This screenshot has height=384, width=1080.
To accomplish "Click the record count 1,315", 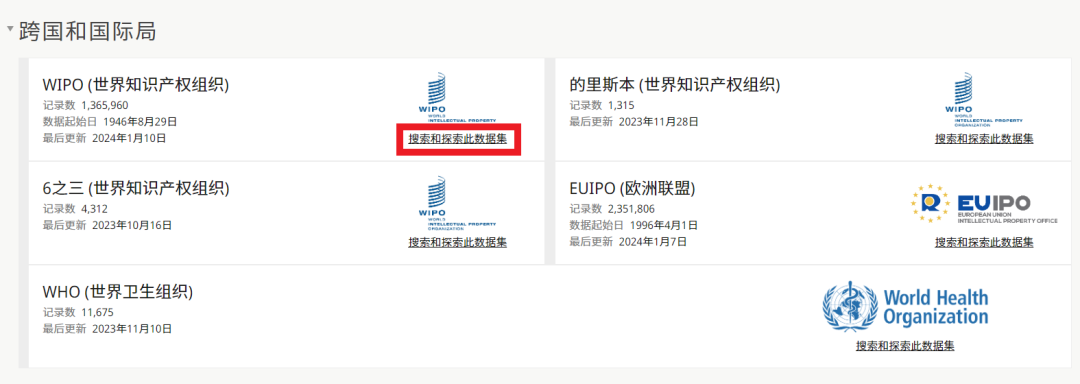I will (621, 105).
